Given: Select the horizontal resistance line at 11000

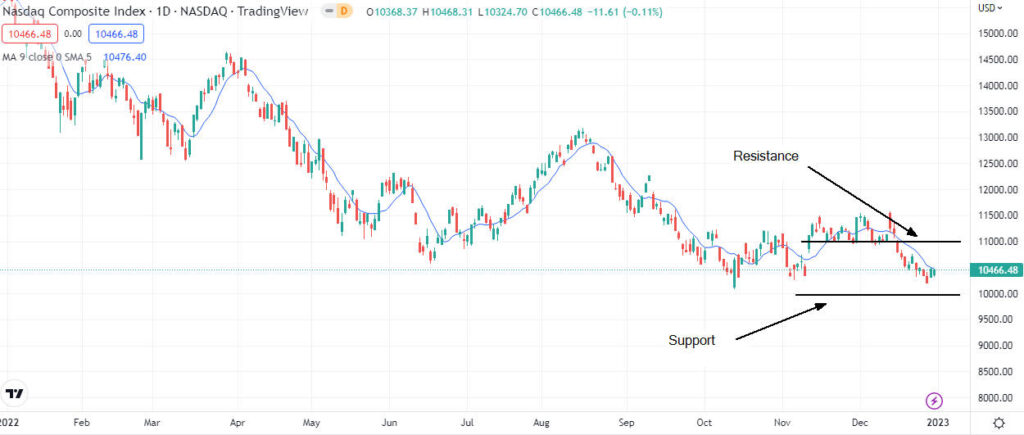Looking at the screenshot, I should (x=881, y=242).
